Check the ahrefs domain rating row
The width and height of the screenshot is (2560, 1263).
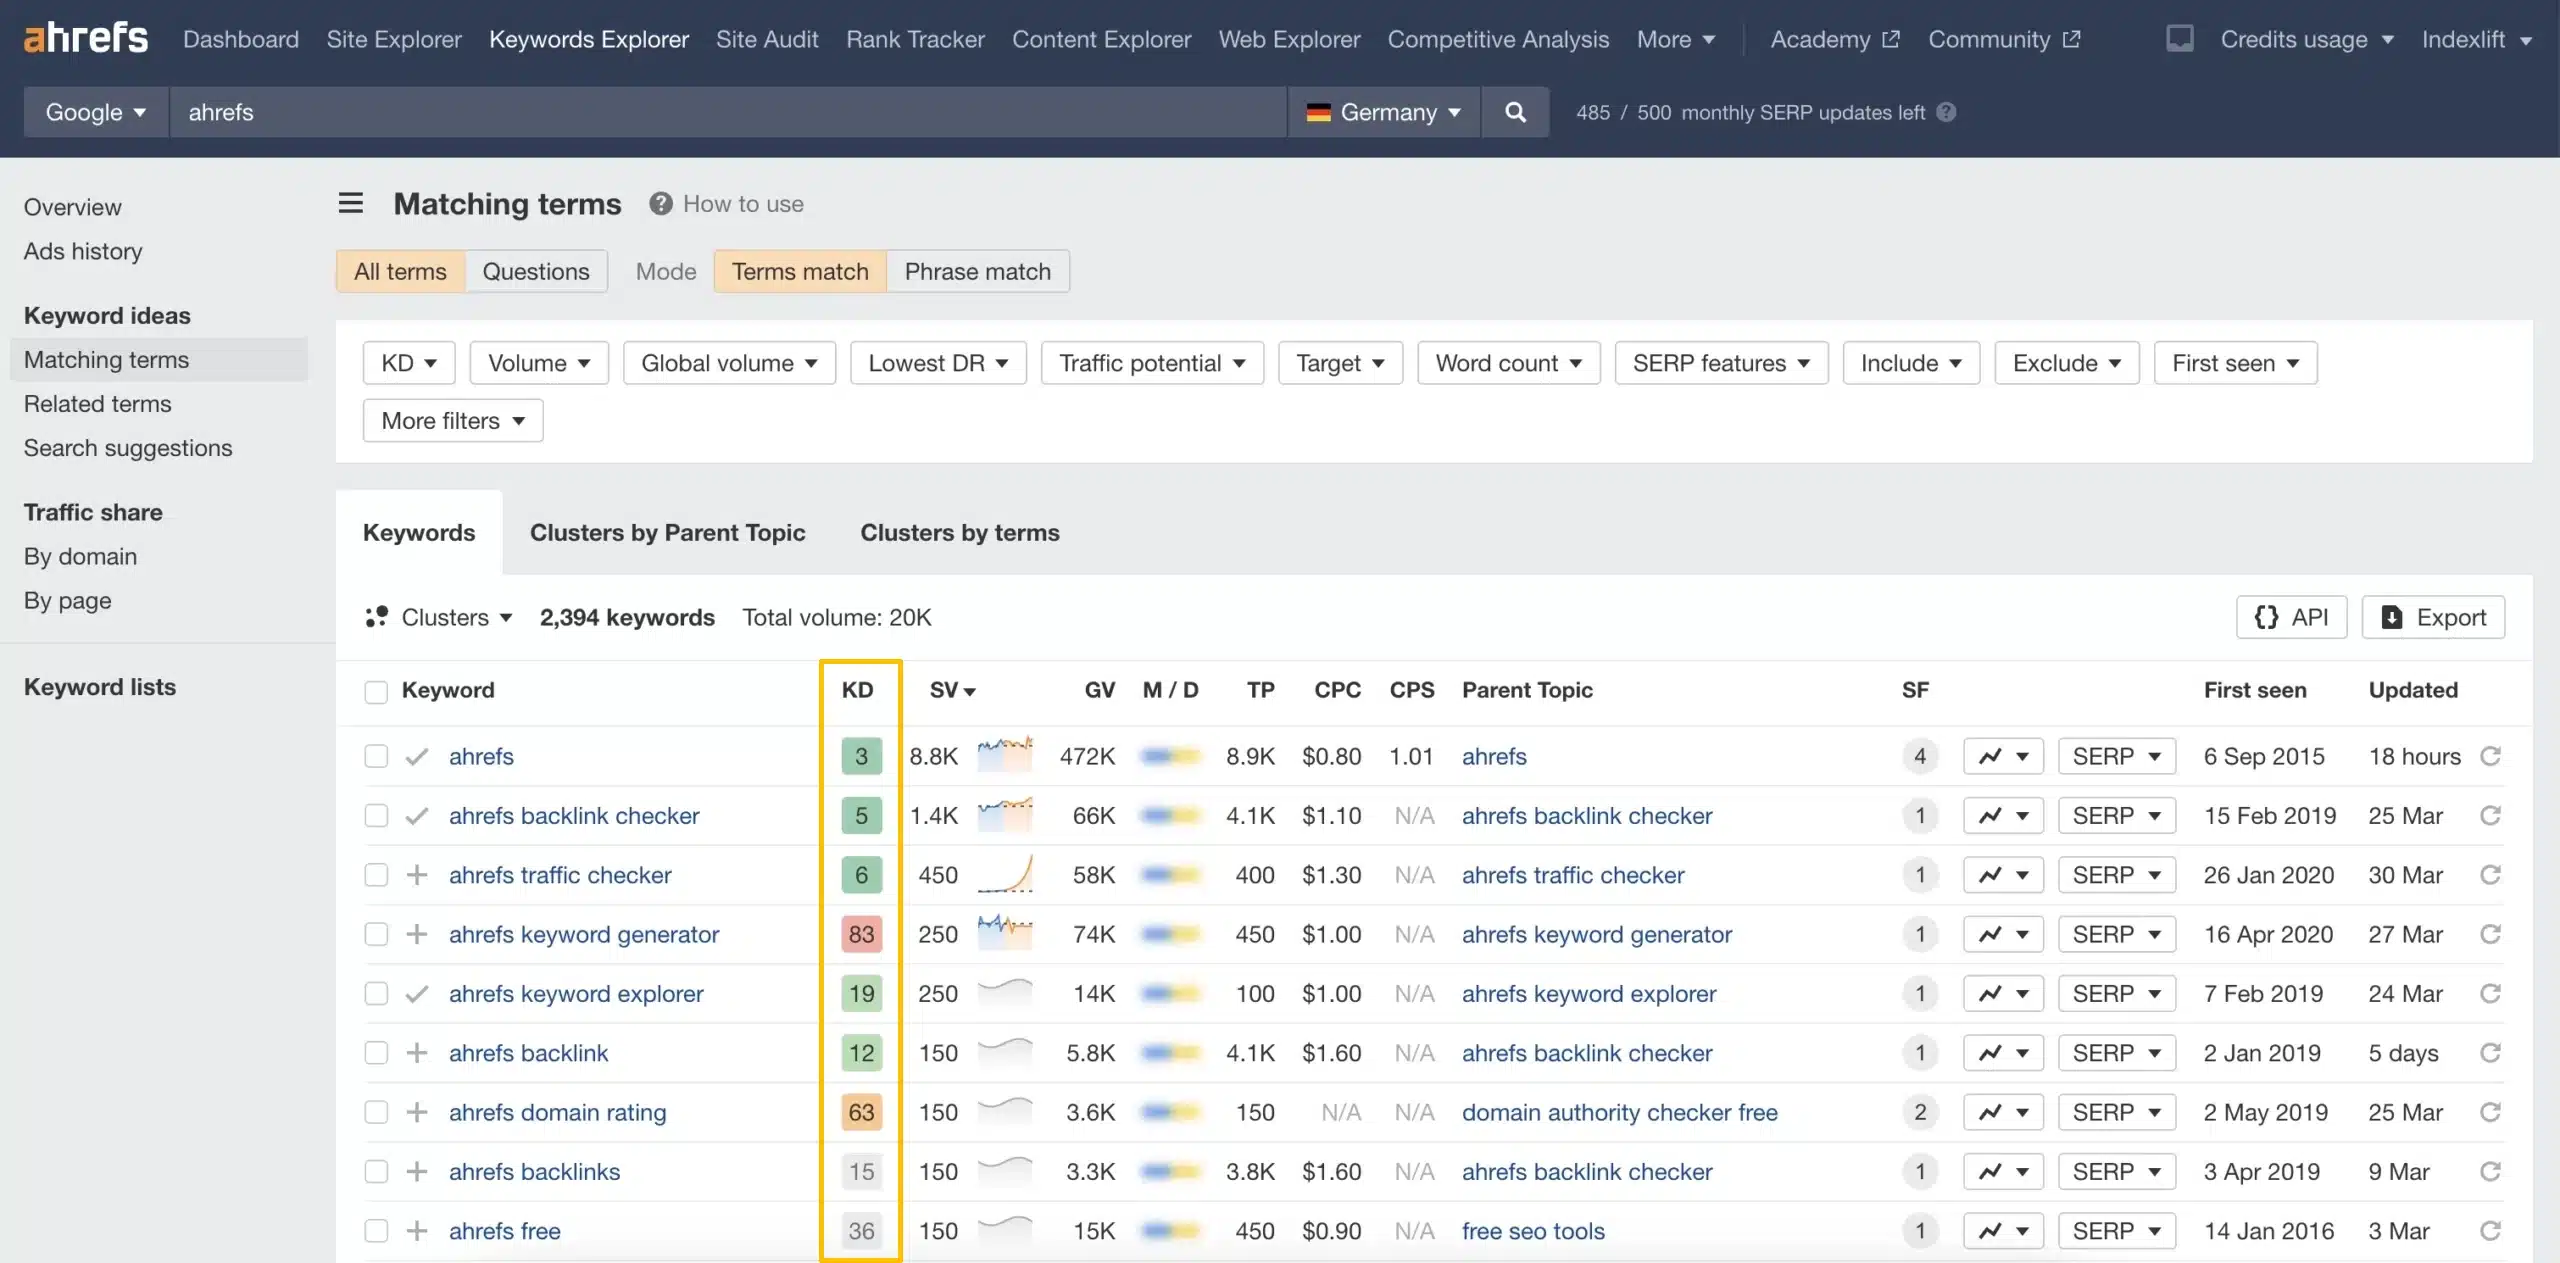pos(376,1112)
